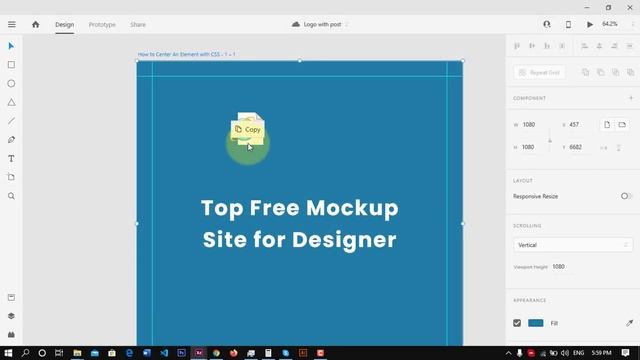Switch to the Prototype tab

(102, 24)
